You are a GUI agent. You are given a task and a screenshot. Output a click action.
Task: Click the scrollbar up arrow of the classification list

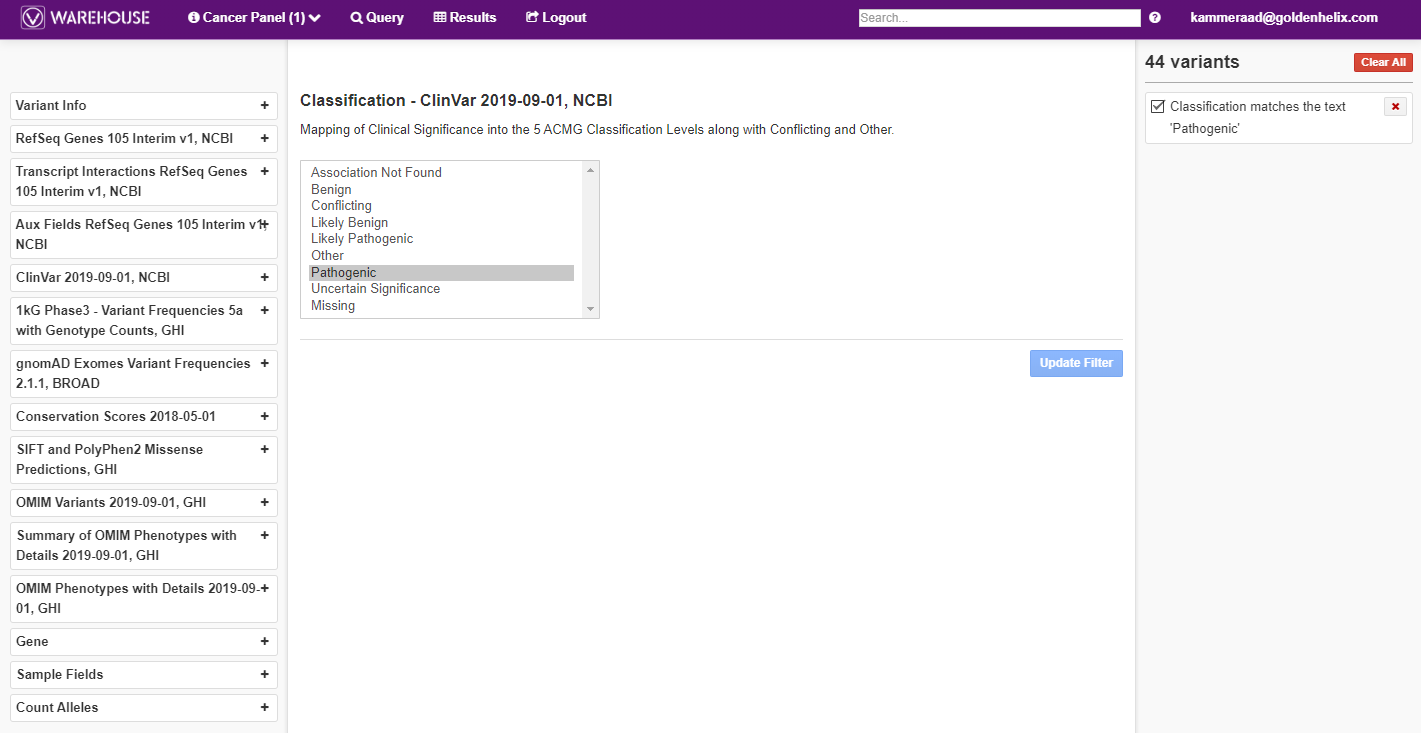pyautogui.click(x=589, y=170)
